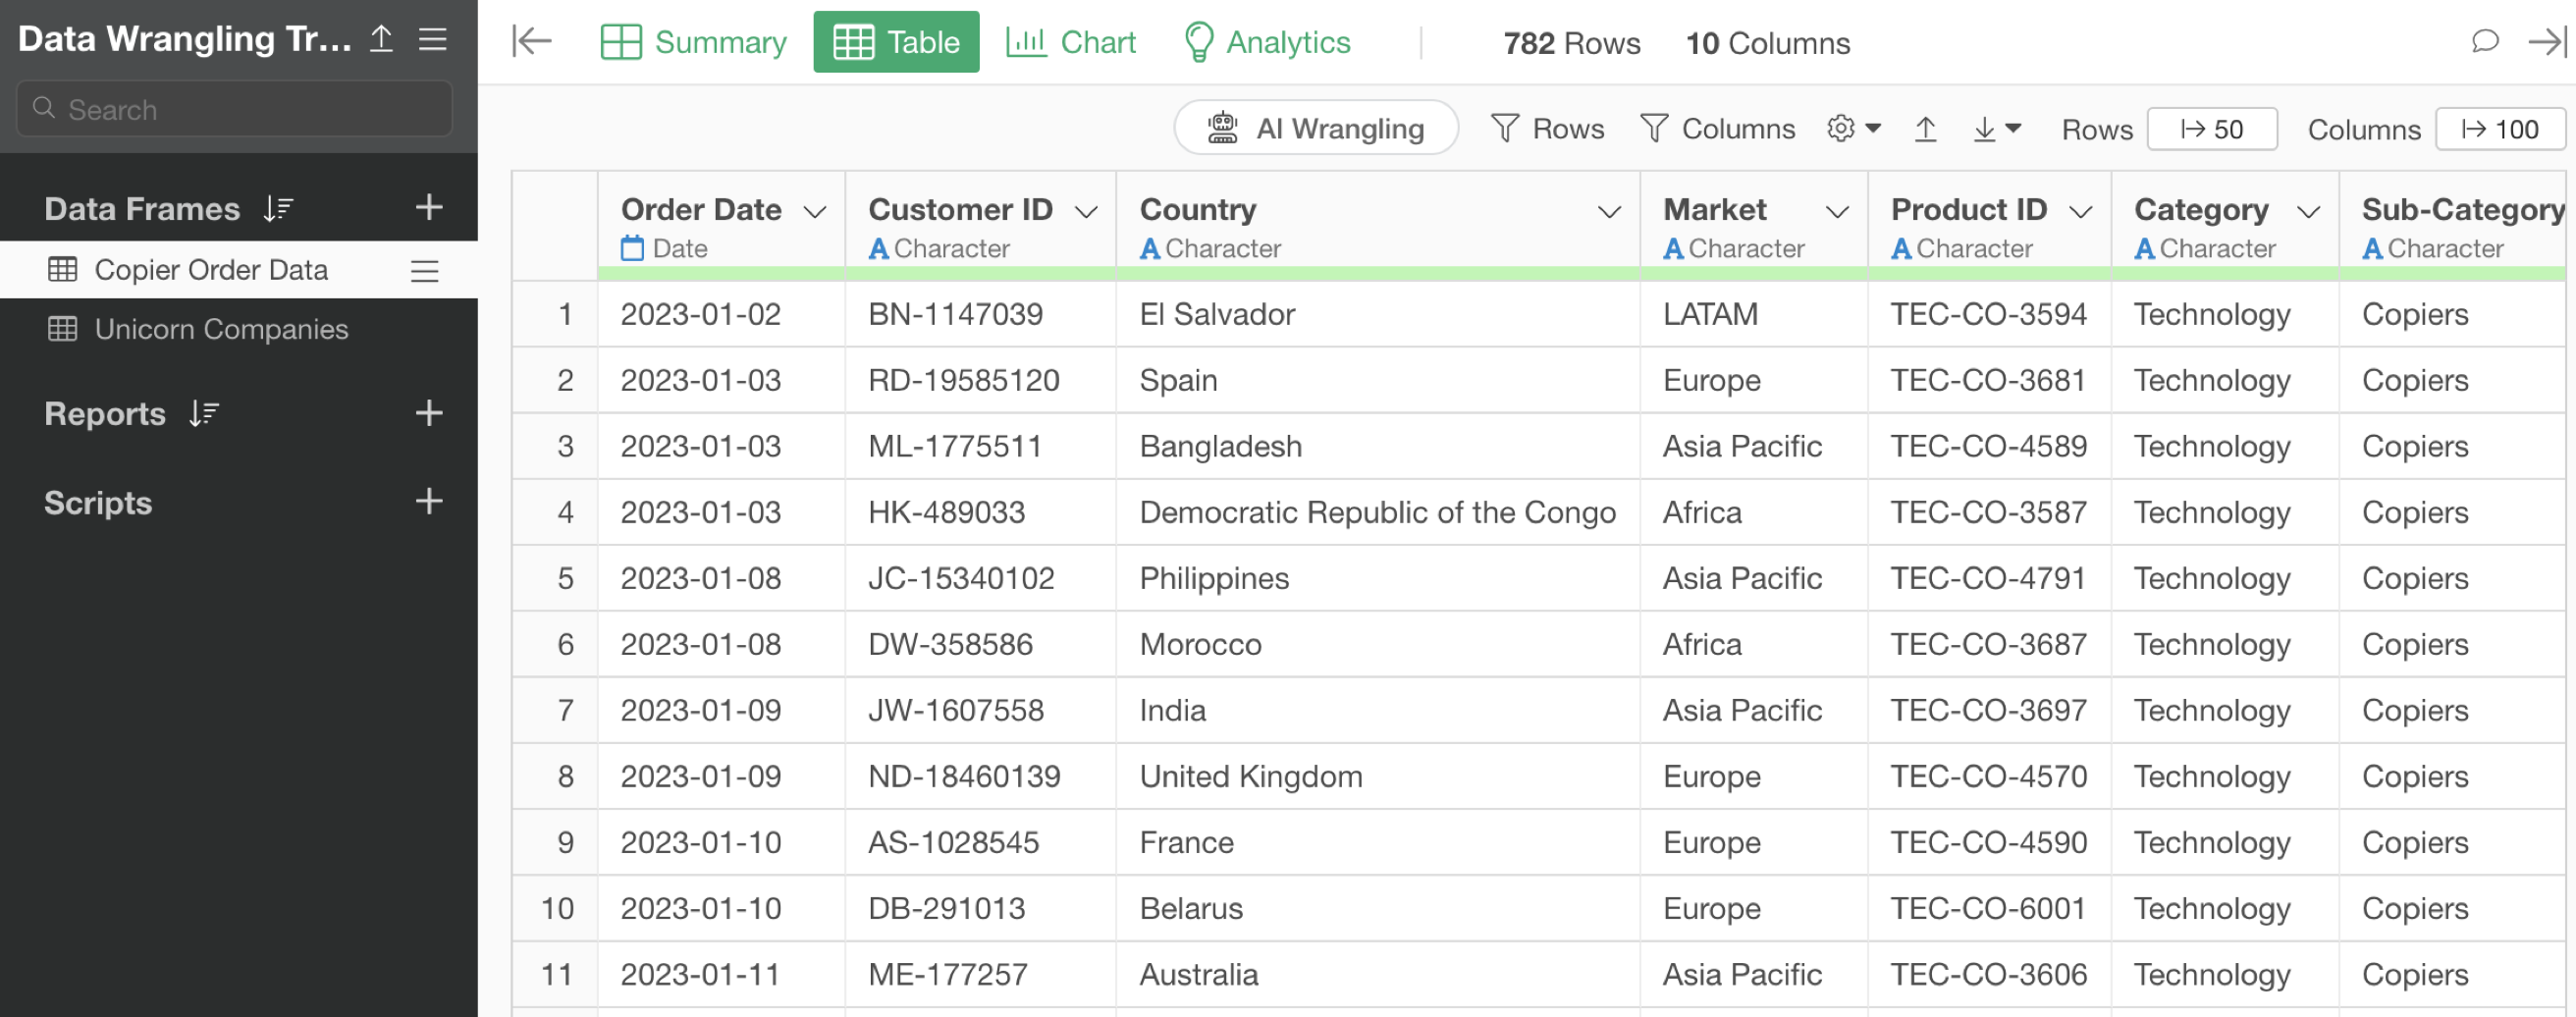The height and width of the screenshot is (1017, 2576).
Task: Click the Scripts section heading
Action: tap(98, 502)
